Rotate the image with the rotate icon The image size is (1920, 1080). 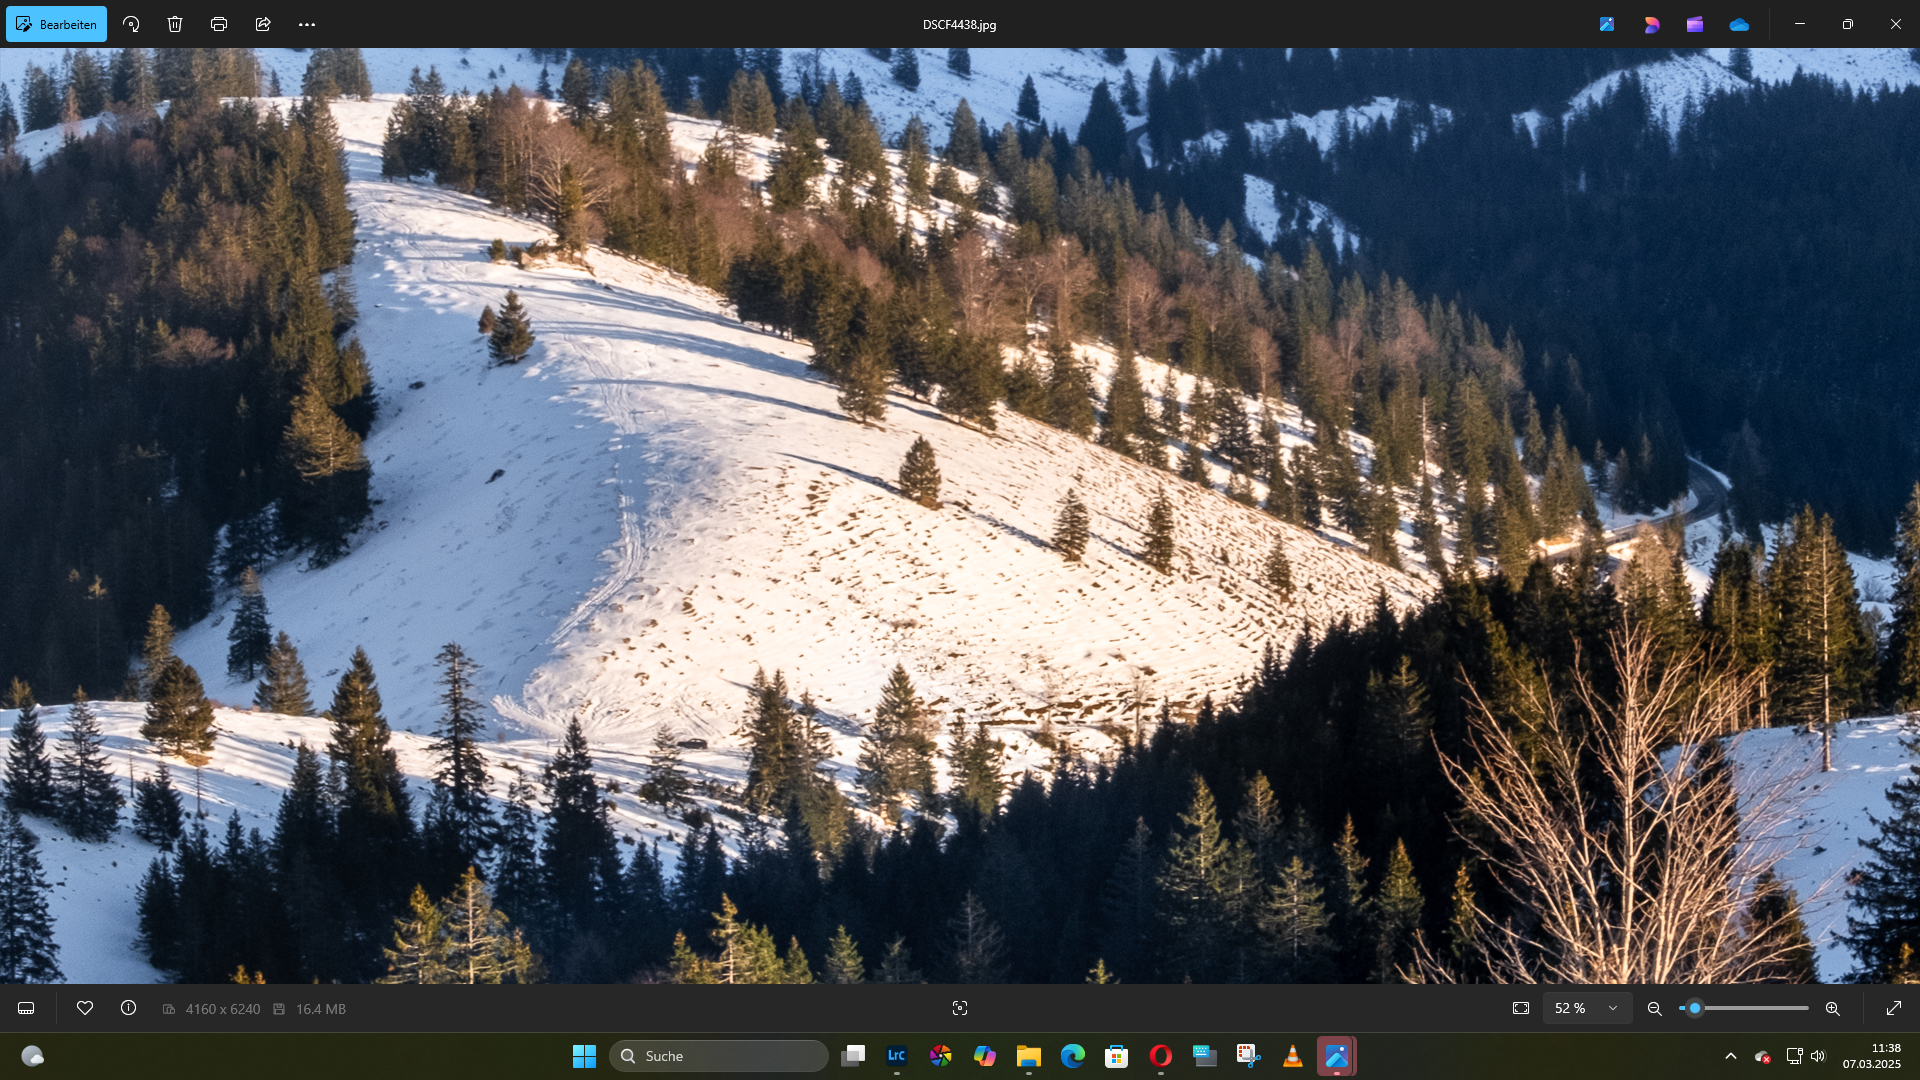(131, 24)
